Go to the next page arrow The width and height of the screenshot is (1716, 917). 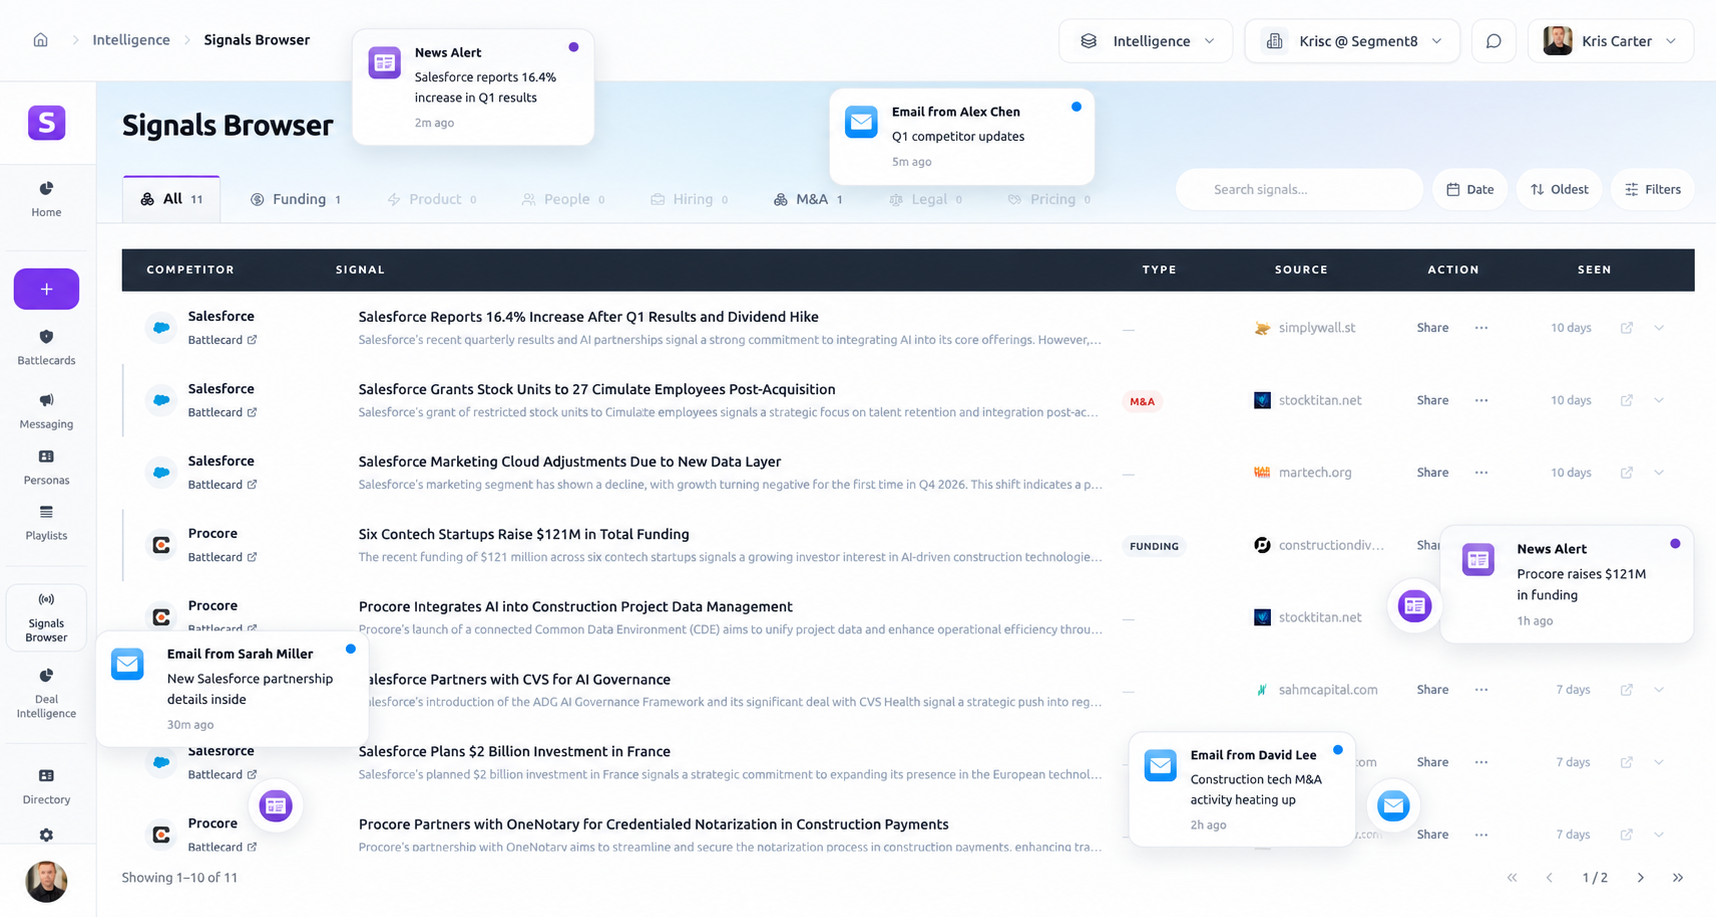pyautogui.click(x=1640, y=877)
